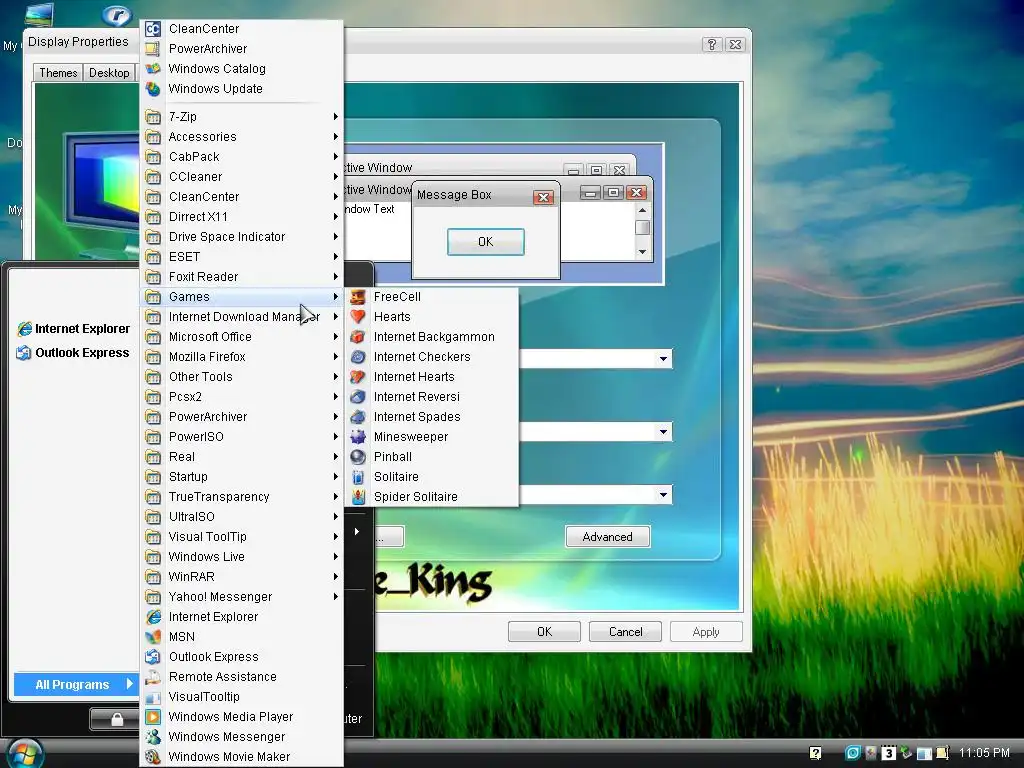Screen dimensions: 1024x768
Task: Launch PowerArchiver shortcut at top
Action: pos(242,48)
